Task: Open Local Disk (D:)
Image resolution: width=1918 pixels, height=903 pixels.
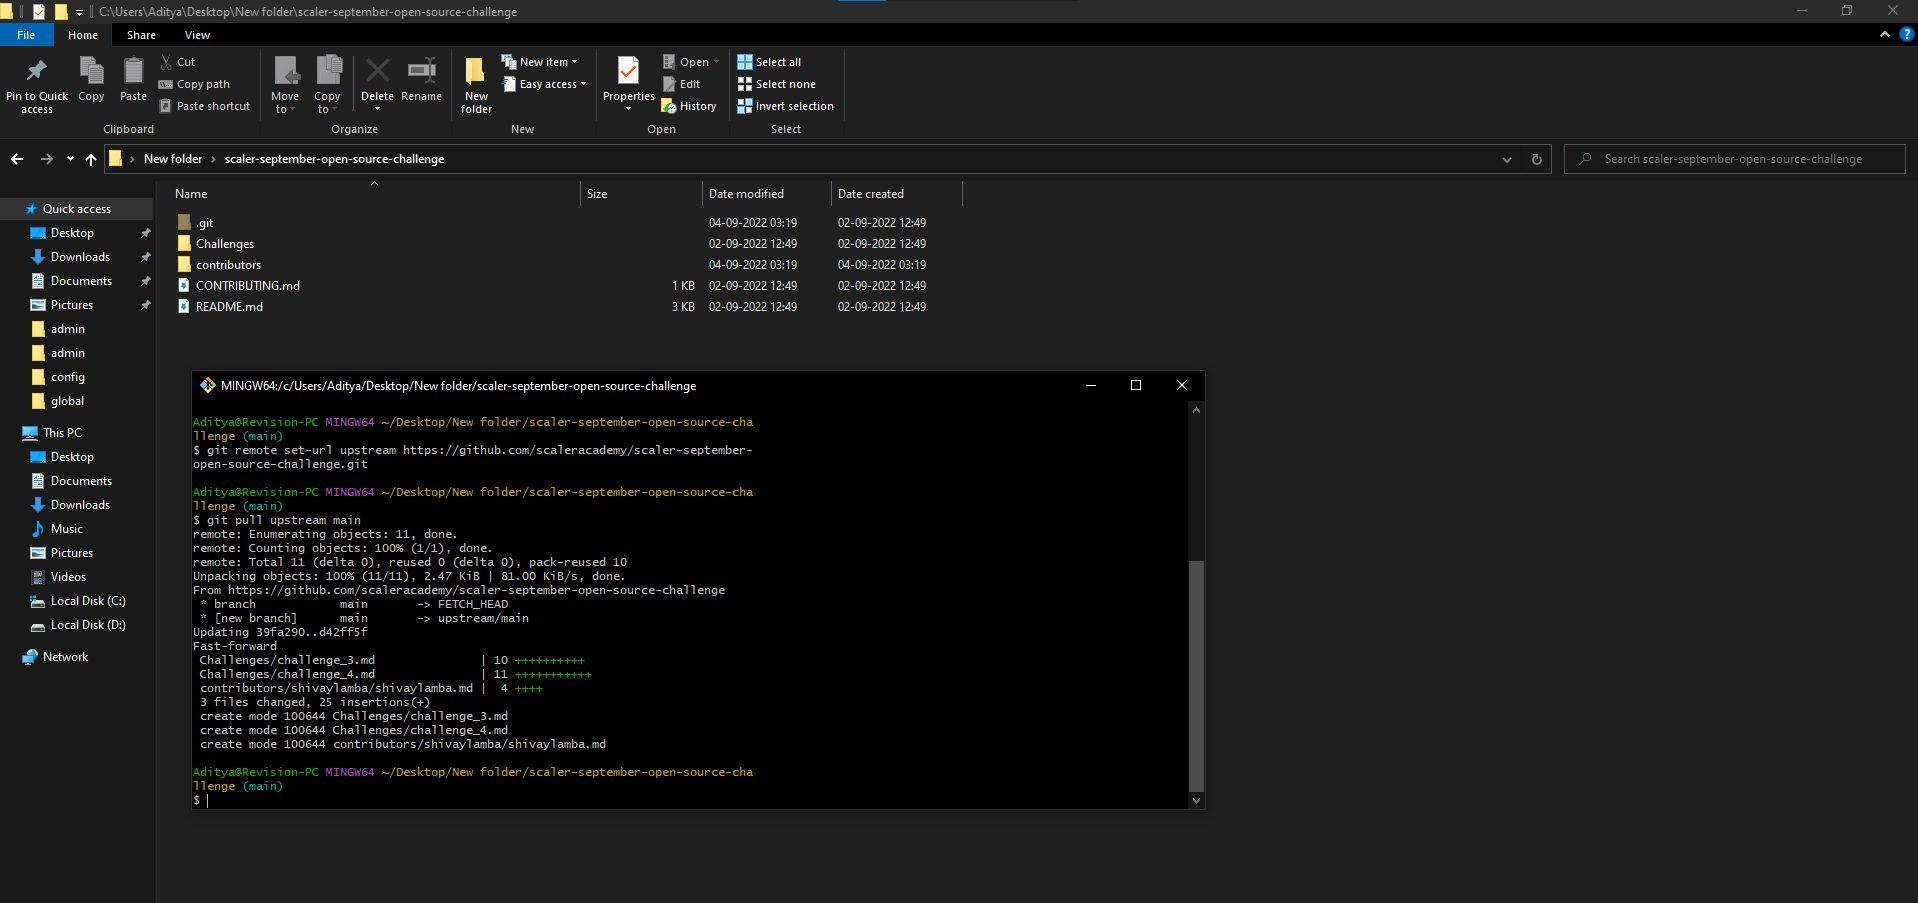Action: 88,625
